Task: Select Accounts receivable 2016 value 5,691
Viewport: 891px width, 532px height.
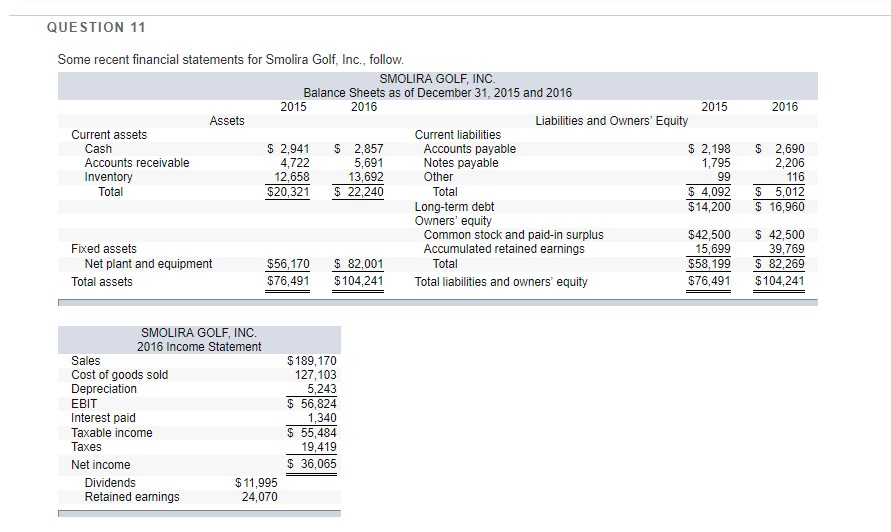Action: pyautogui.click(x=369, y=163)
